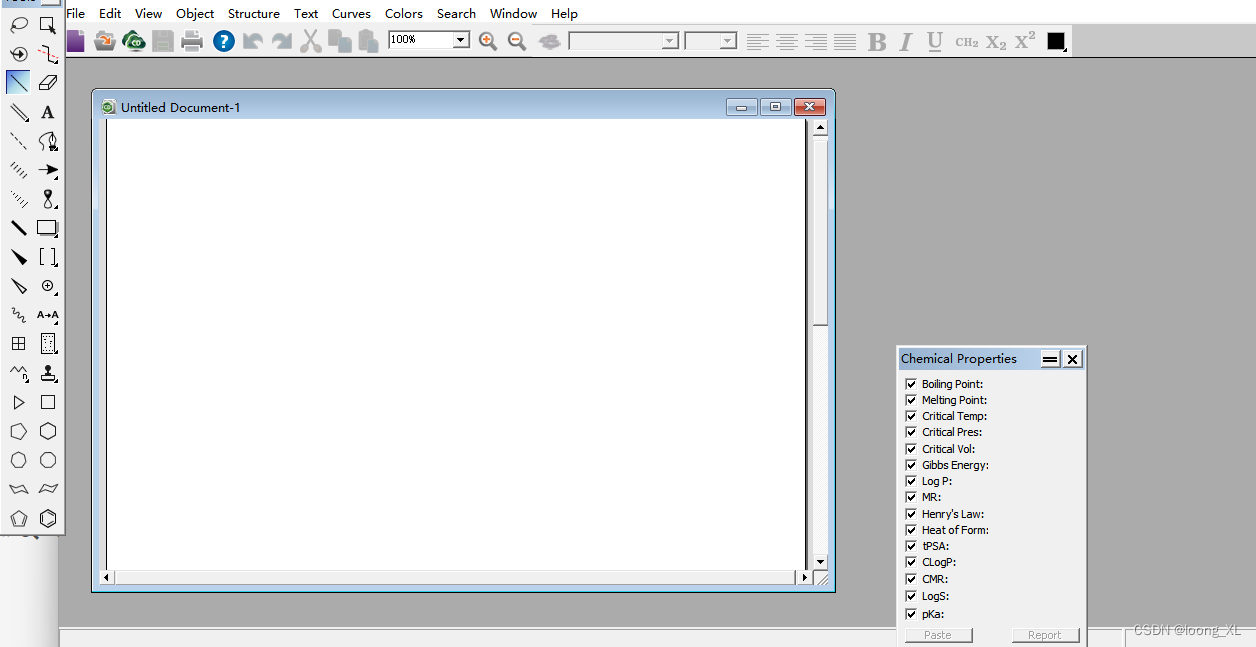The image size is (1256, 647).
Task: Select the Lasso selection tool
Action: [x=17, y=24]
